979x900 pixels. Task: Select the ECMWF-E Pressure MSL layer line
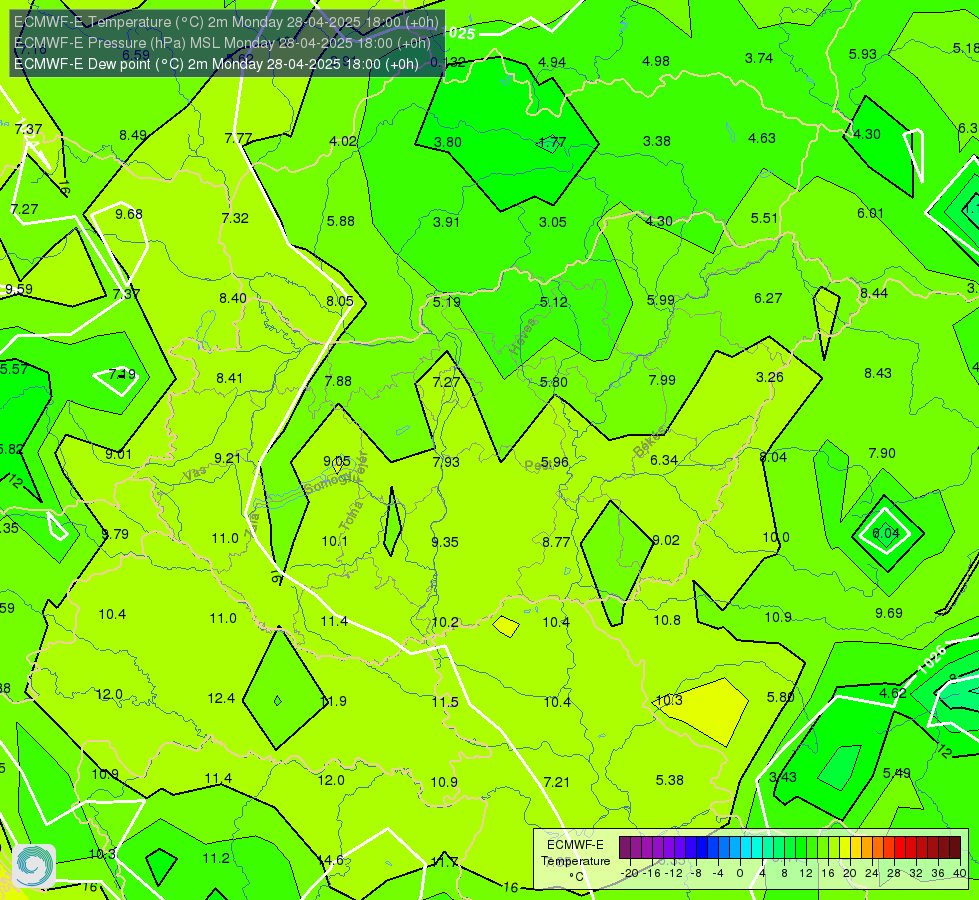222,43
